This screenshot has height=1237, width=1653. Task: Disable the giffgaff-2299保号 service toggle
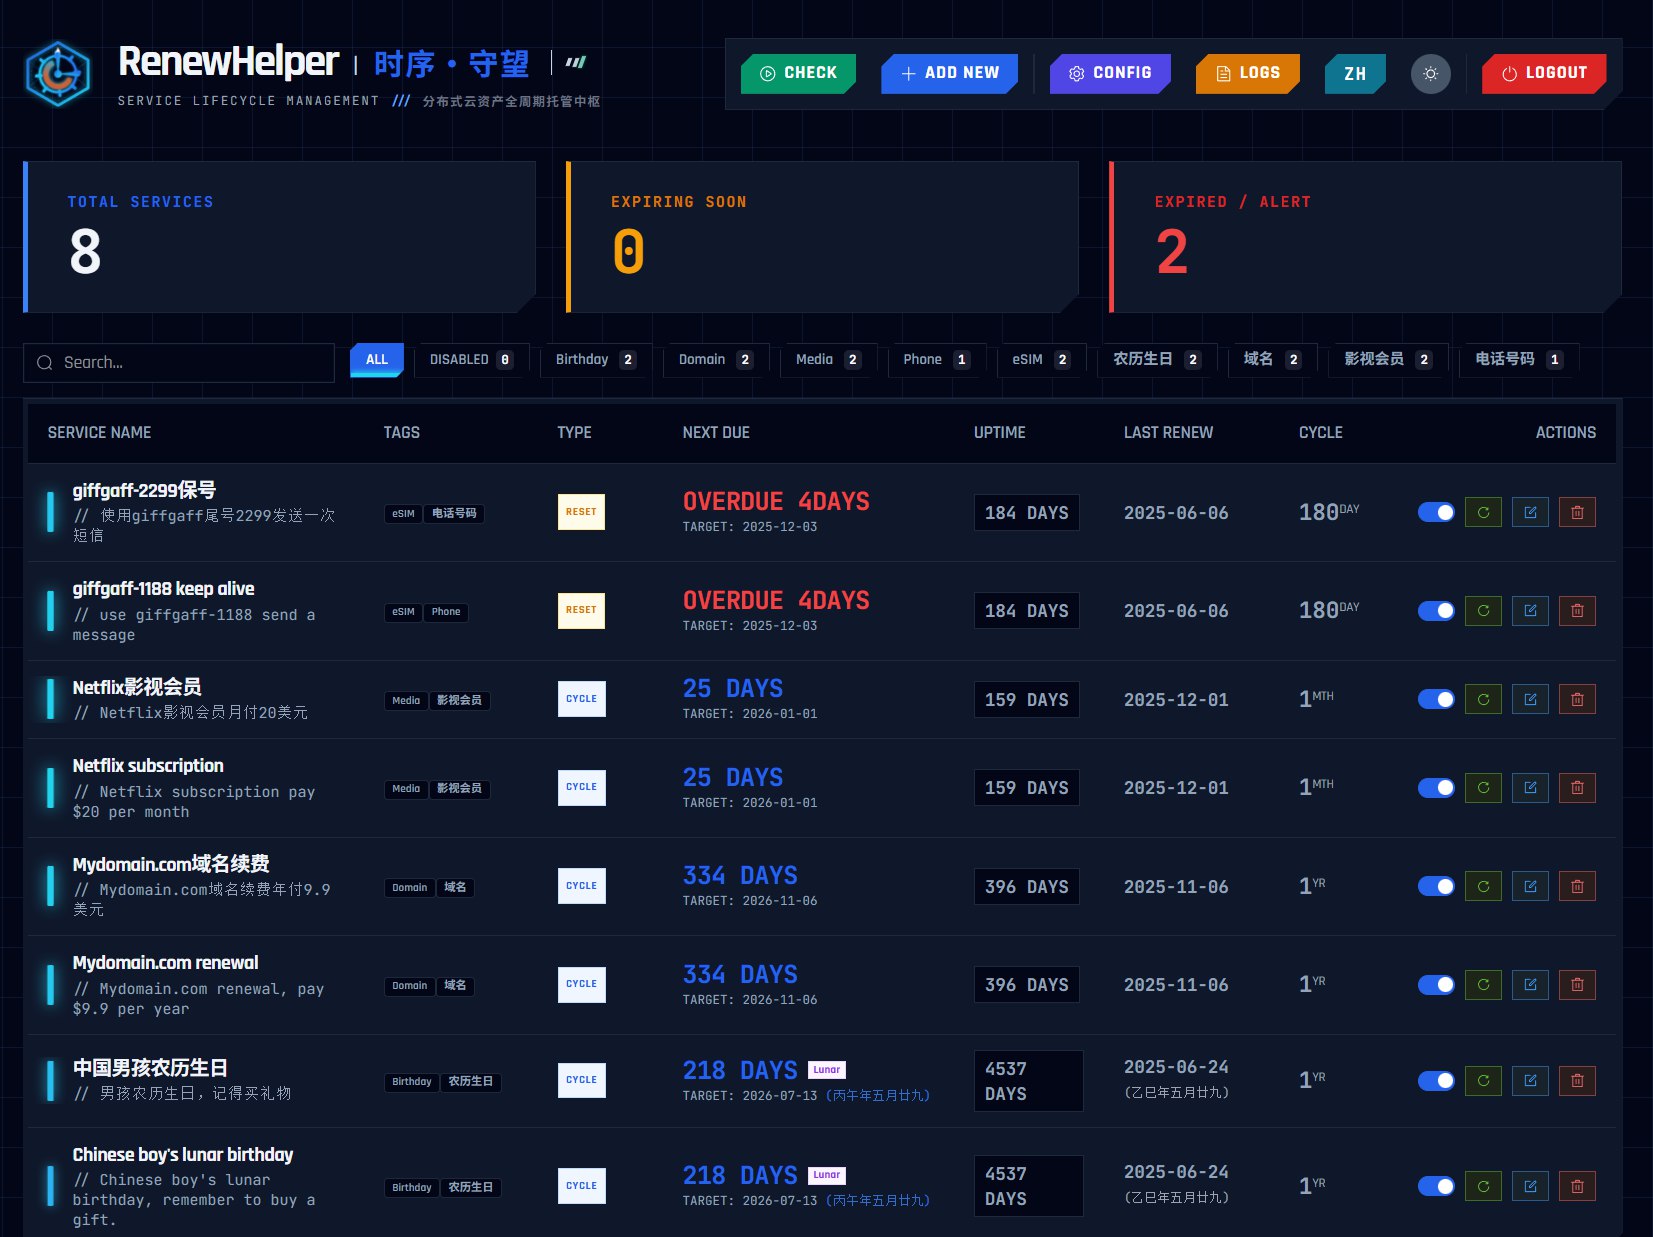point(1436,513)
